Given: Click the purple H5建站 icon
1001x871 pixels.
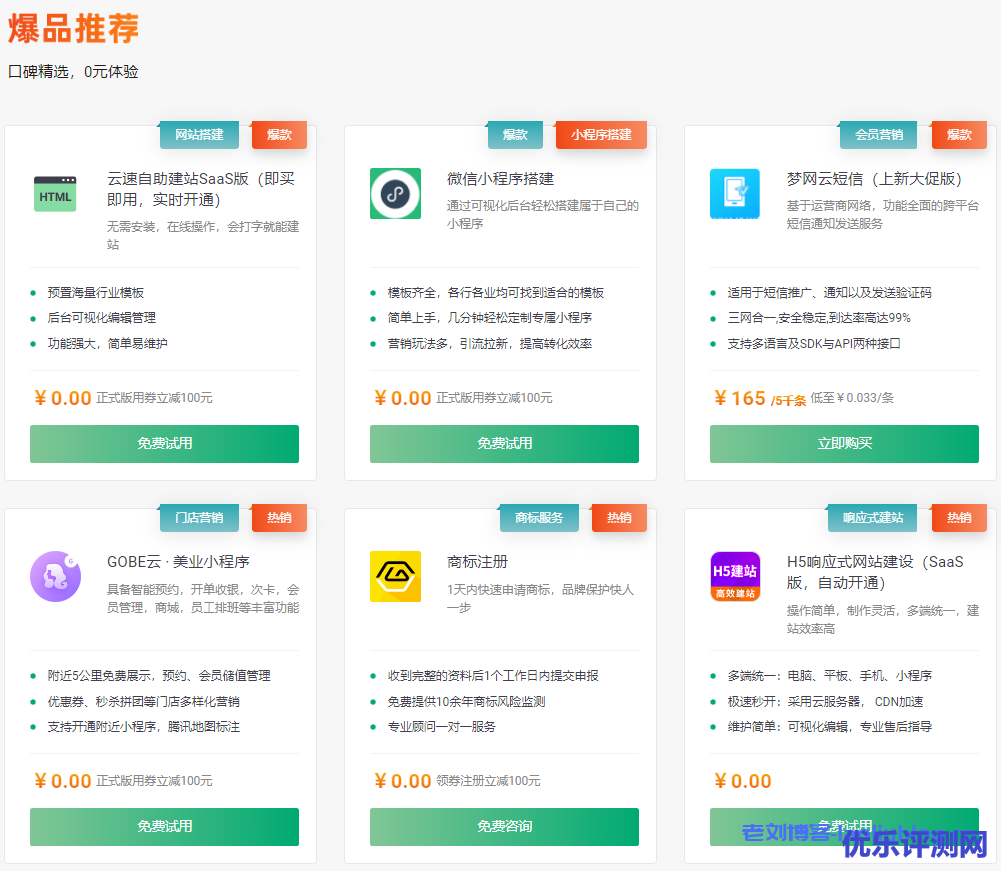Looking at the screenshot, I should [x=735, y=577].
